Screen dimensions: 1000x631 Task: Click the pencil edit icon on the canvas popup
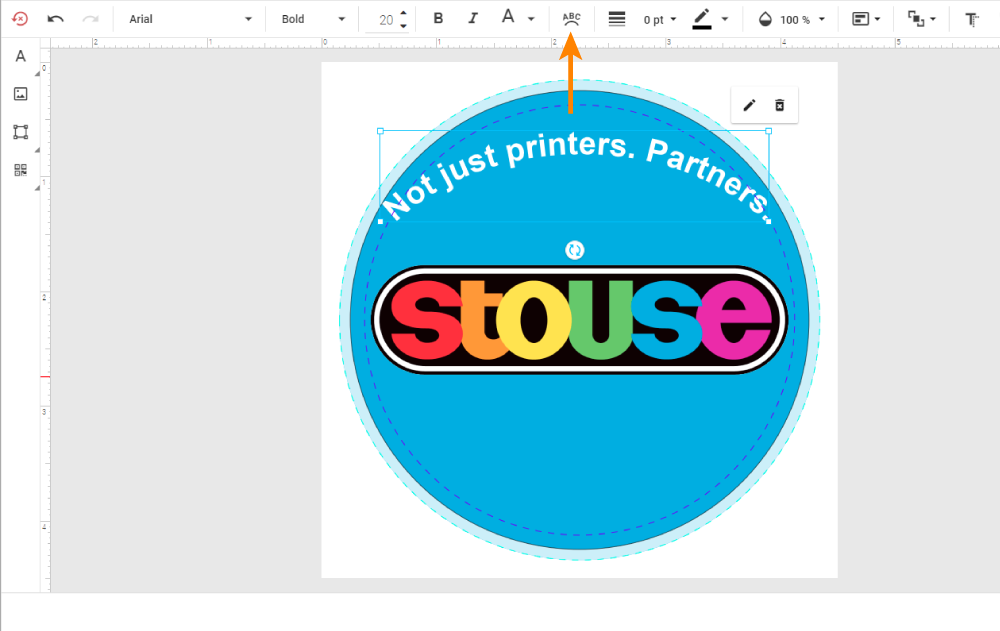(749, 105)
